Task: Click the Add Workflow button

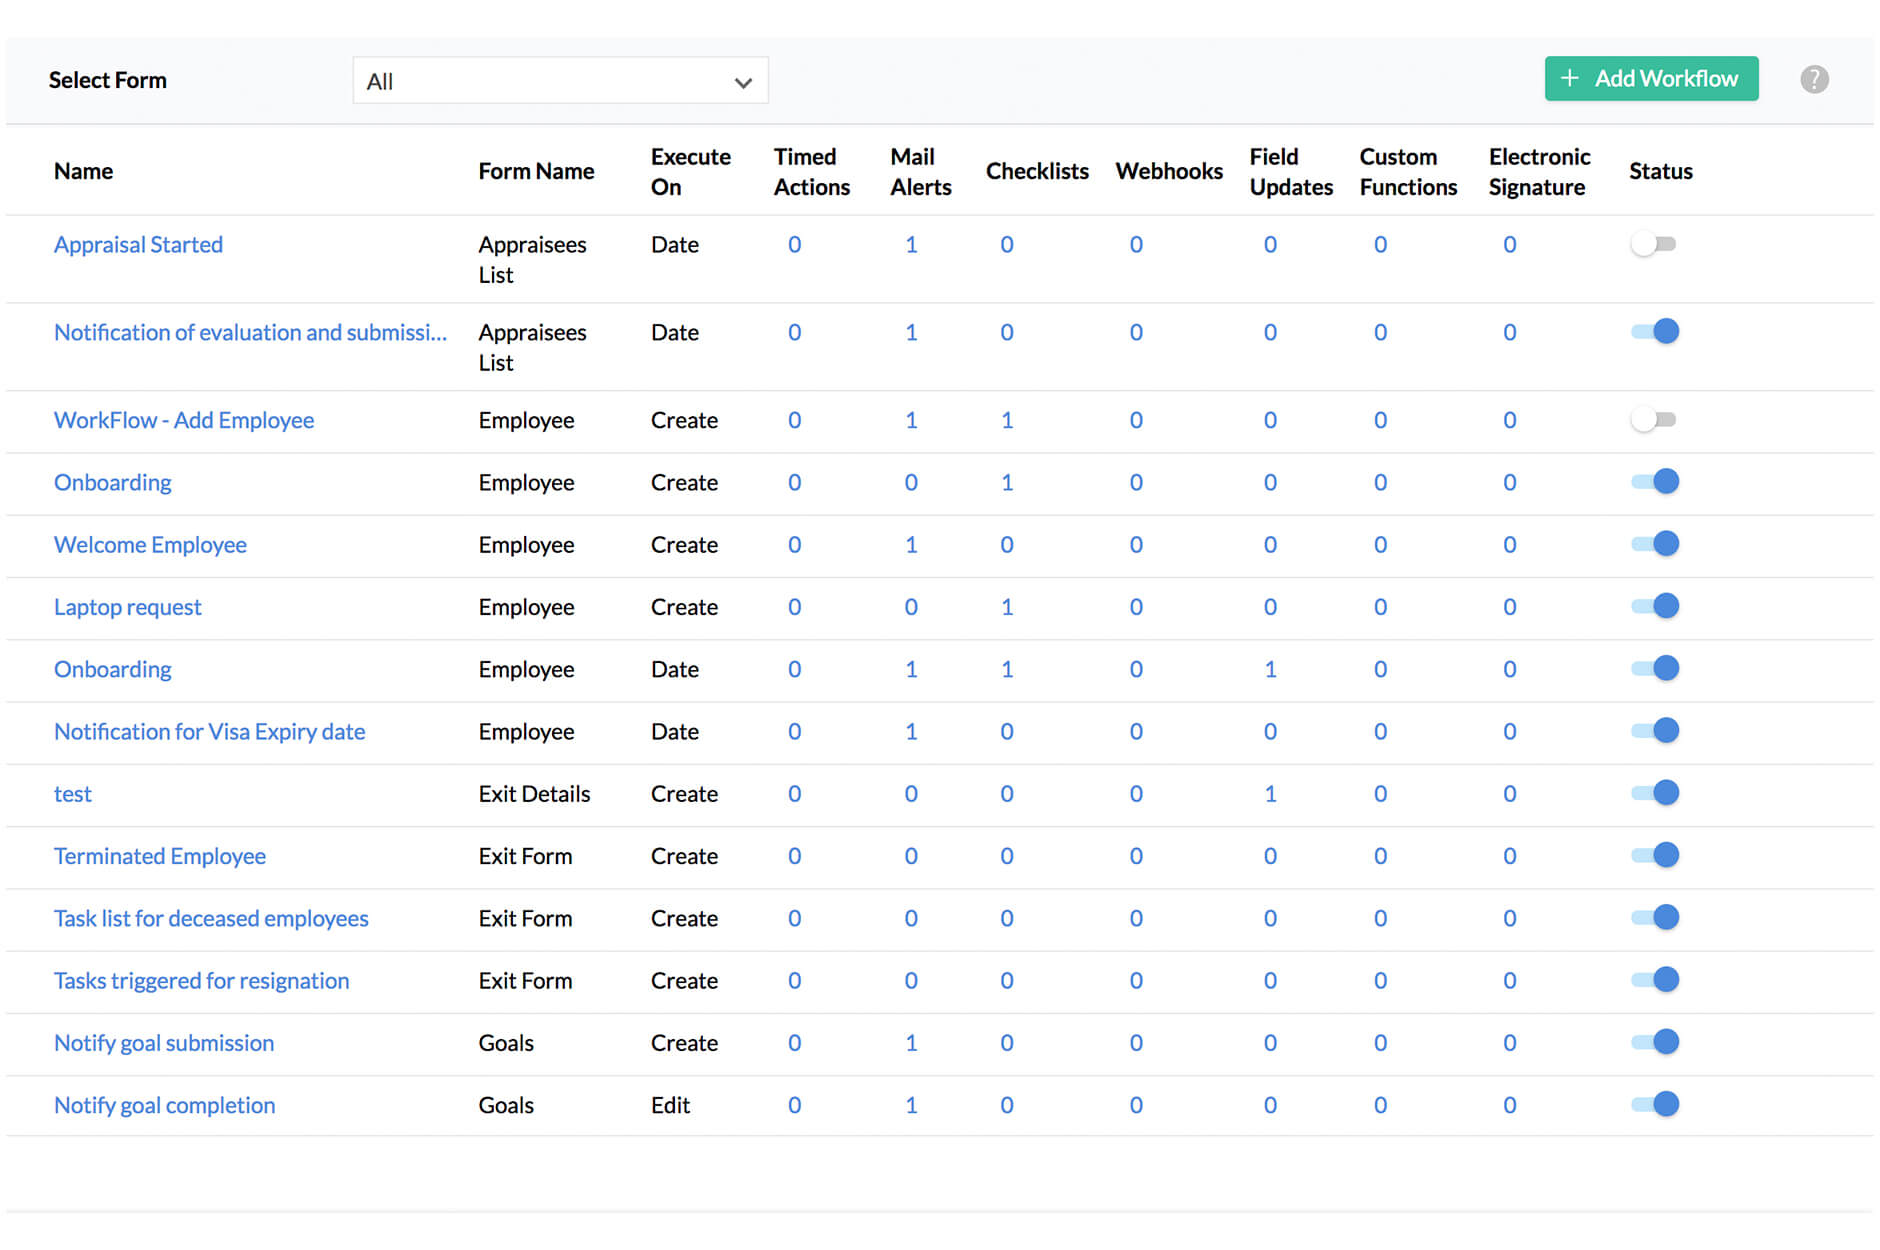Action: coord(1651,78)
